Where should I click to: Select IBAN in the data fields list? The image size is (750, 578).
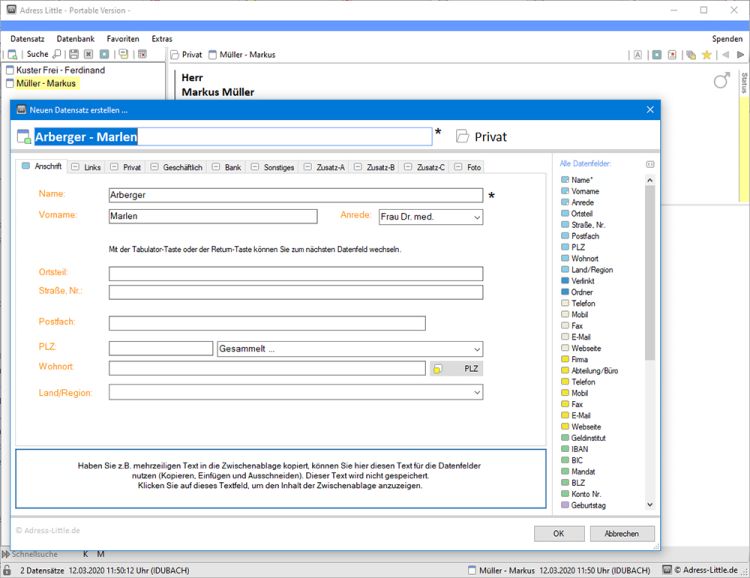pos(582,449)
